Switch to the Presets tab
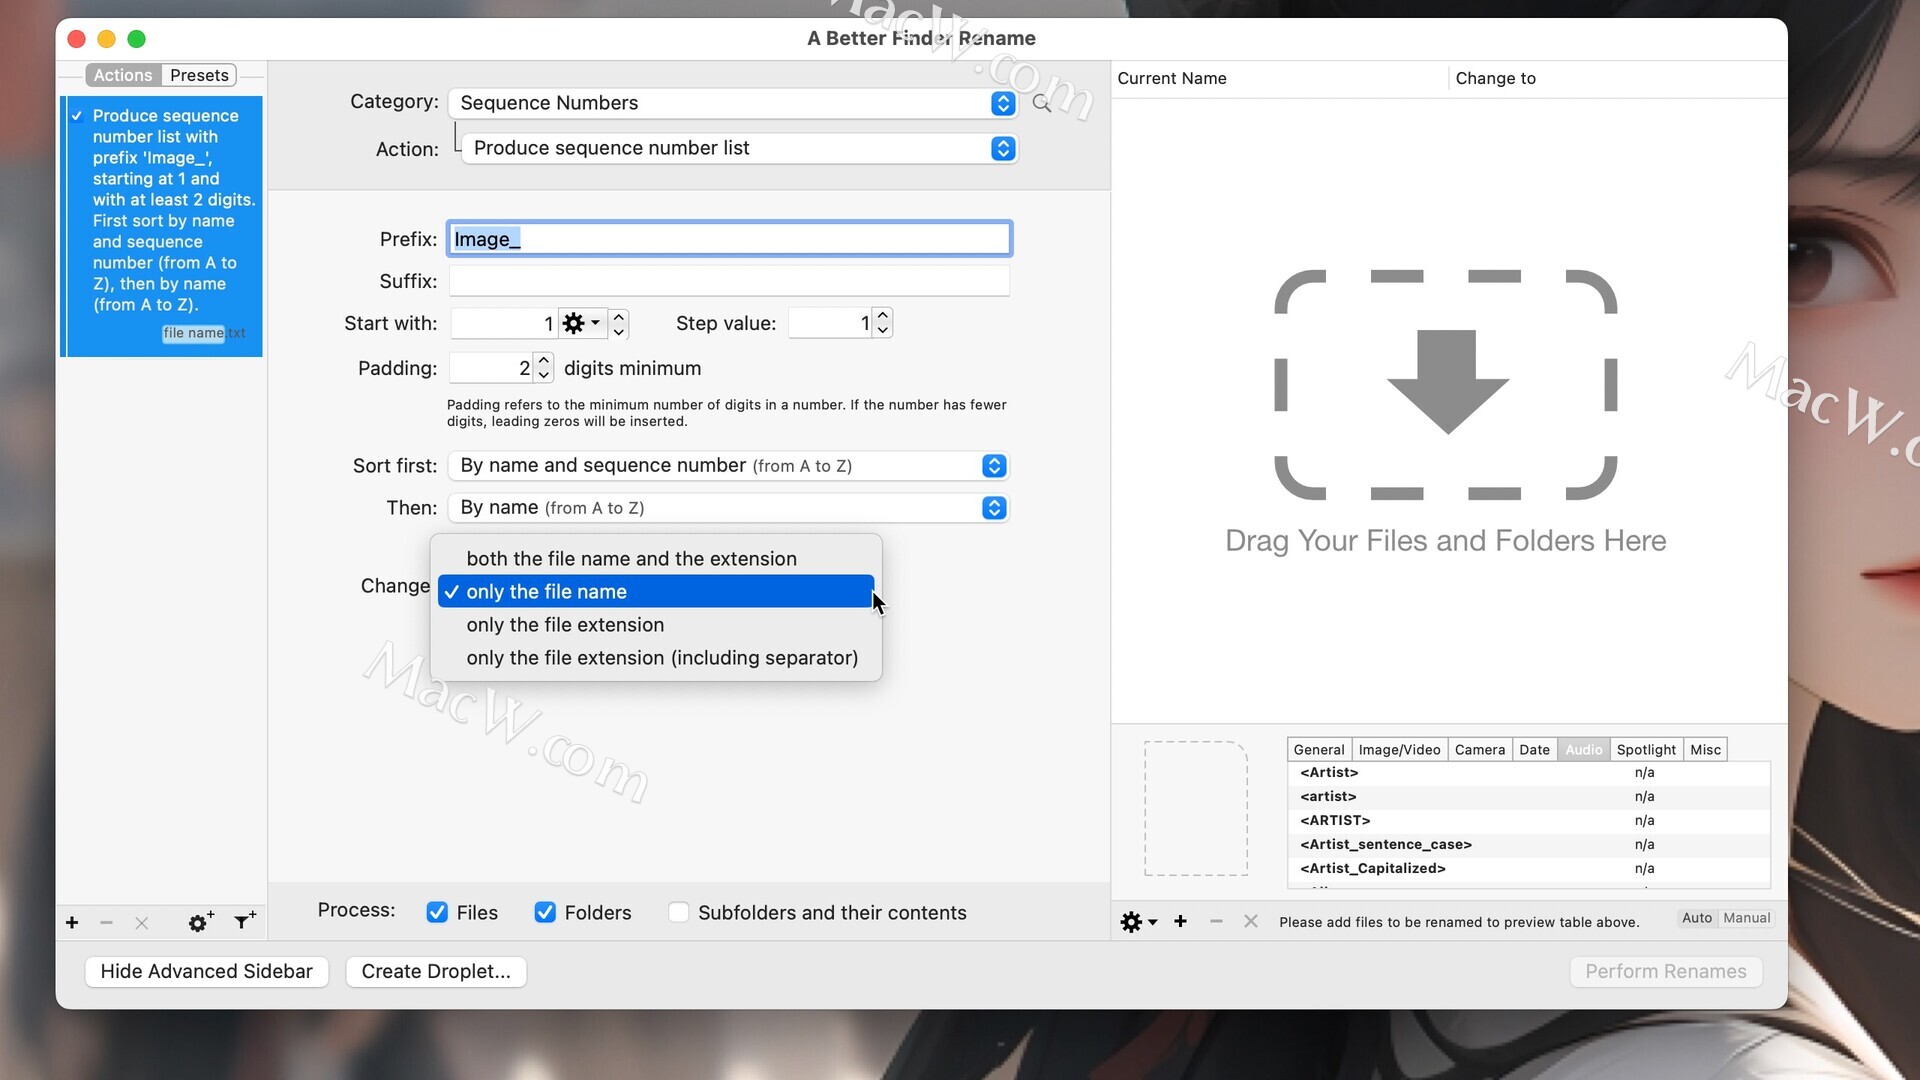The width and height of the screenshot is (1920, 1080). [x=199, y=75]
